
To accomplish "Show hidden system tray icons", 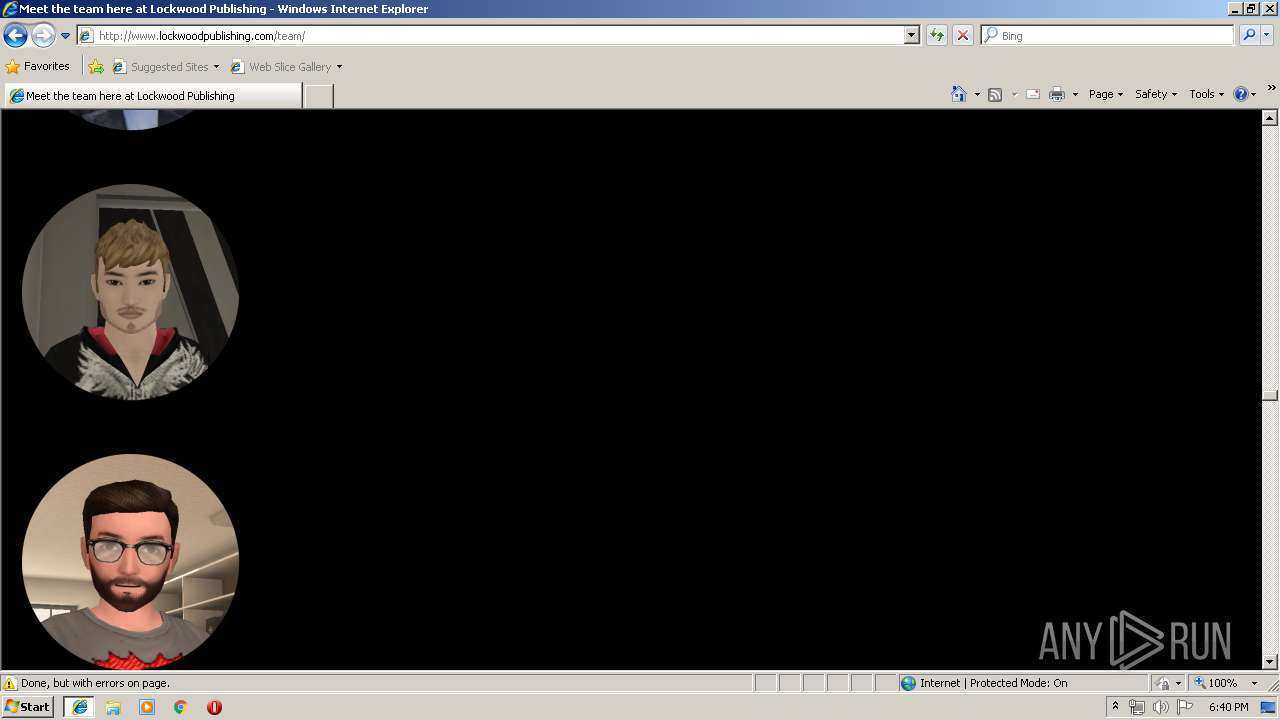I will 1116,707.
